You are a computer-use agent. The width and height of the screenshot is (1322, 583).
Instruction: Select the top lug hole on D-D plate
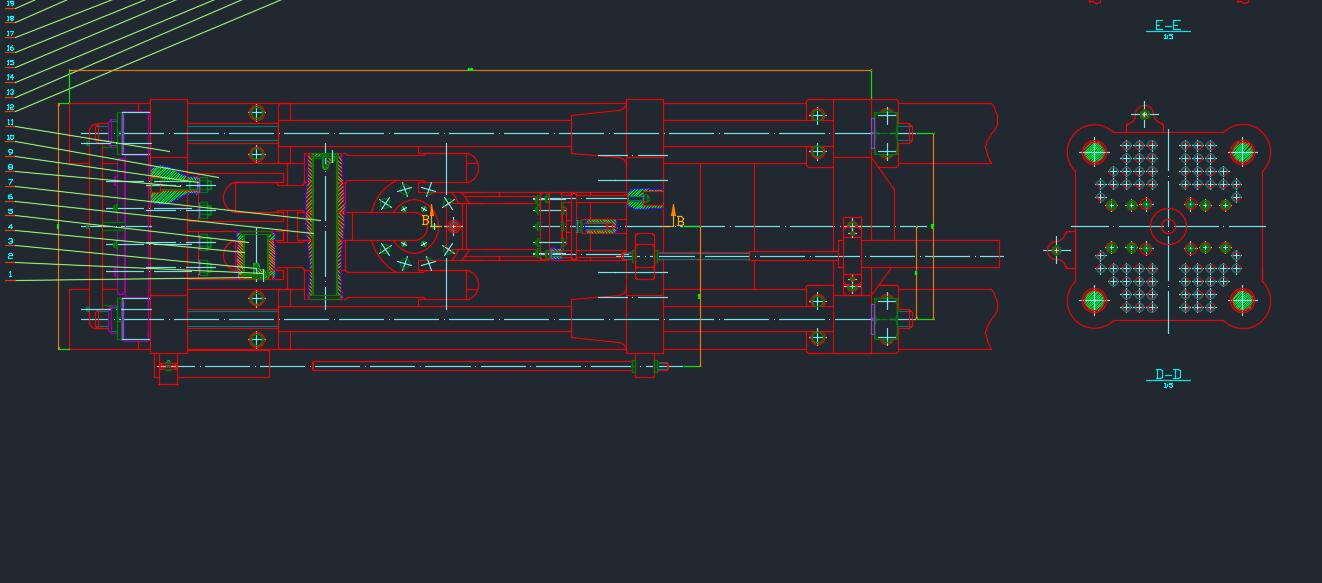pyautogui.click(x=1145, y=115)
